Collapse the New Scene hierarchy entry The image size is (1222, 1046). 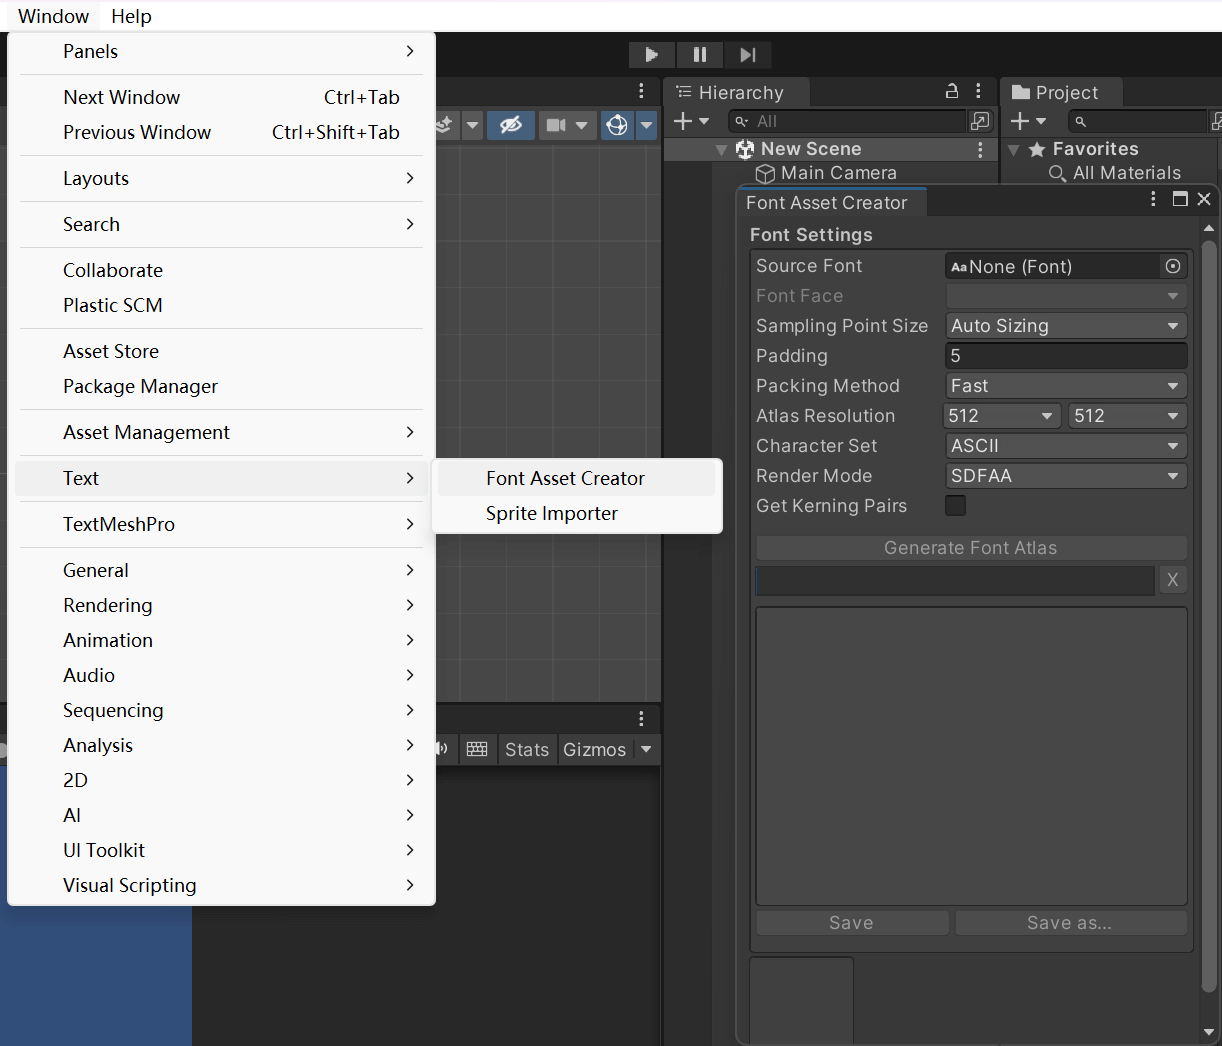tap(722, 148)
